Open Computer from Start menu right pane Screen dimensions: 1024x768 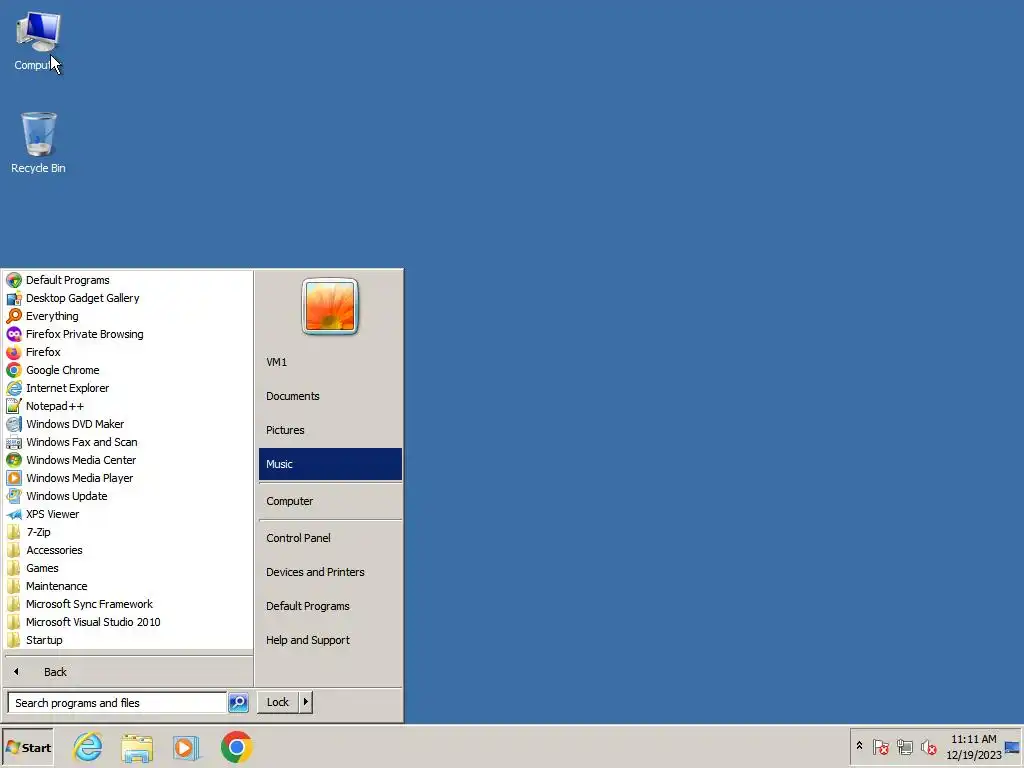click(330, 502)
